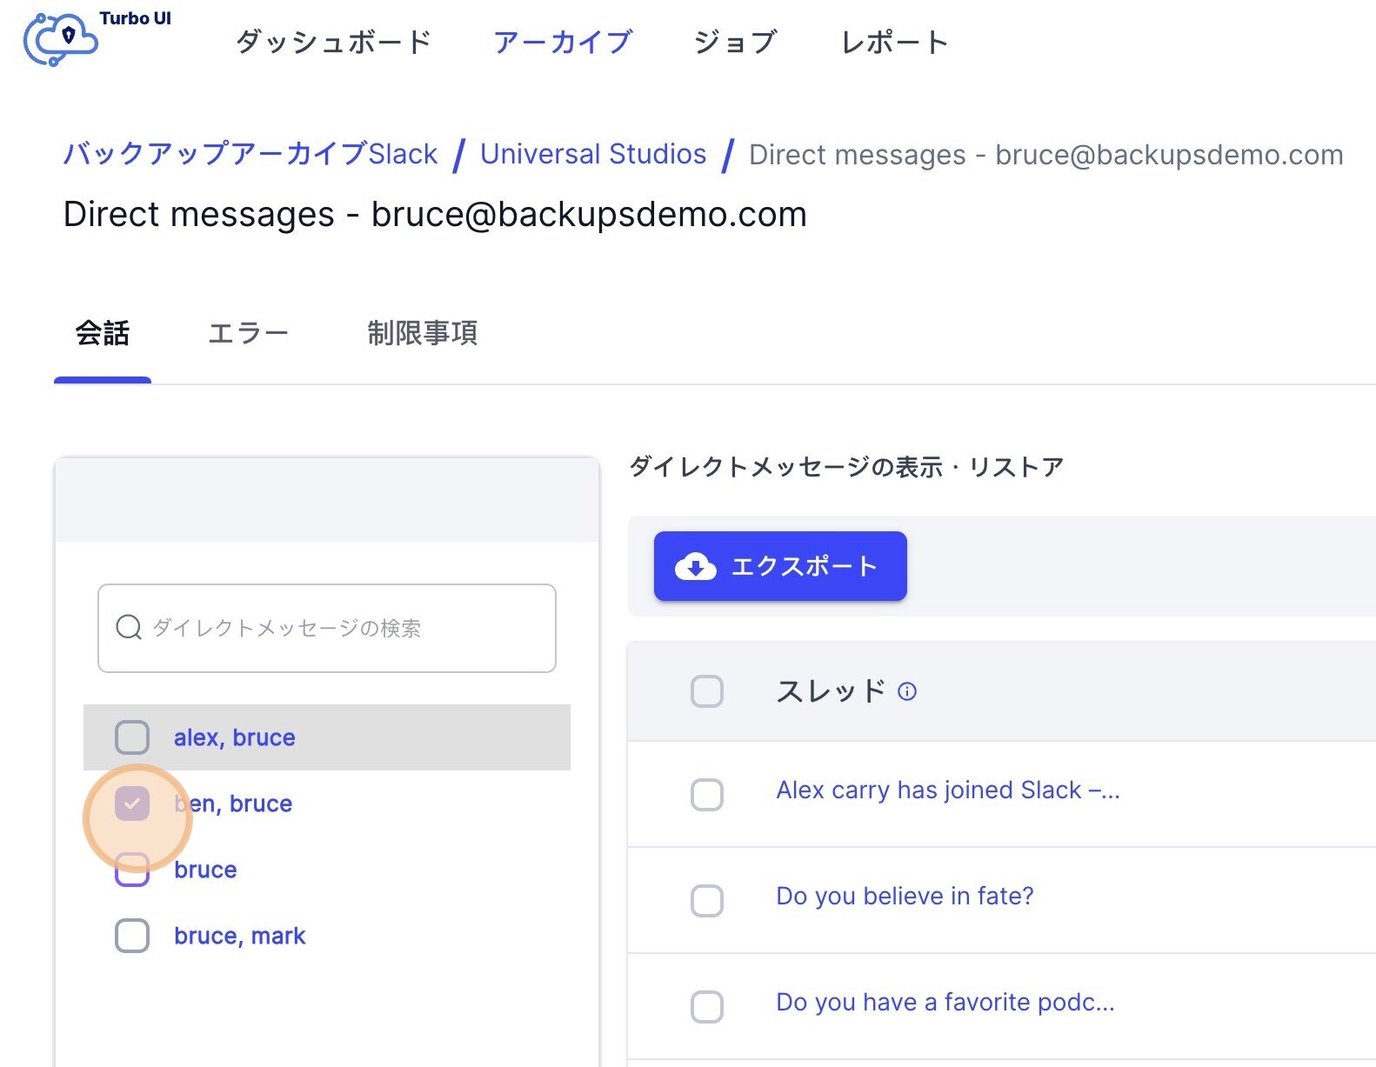Screen dimensions: 1376x1067
Task: Check the alex, bruce conversation checkbox
Action: pyautogui.click(x=131, y=737)
